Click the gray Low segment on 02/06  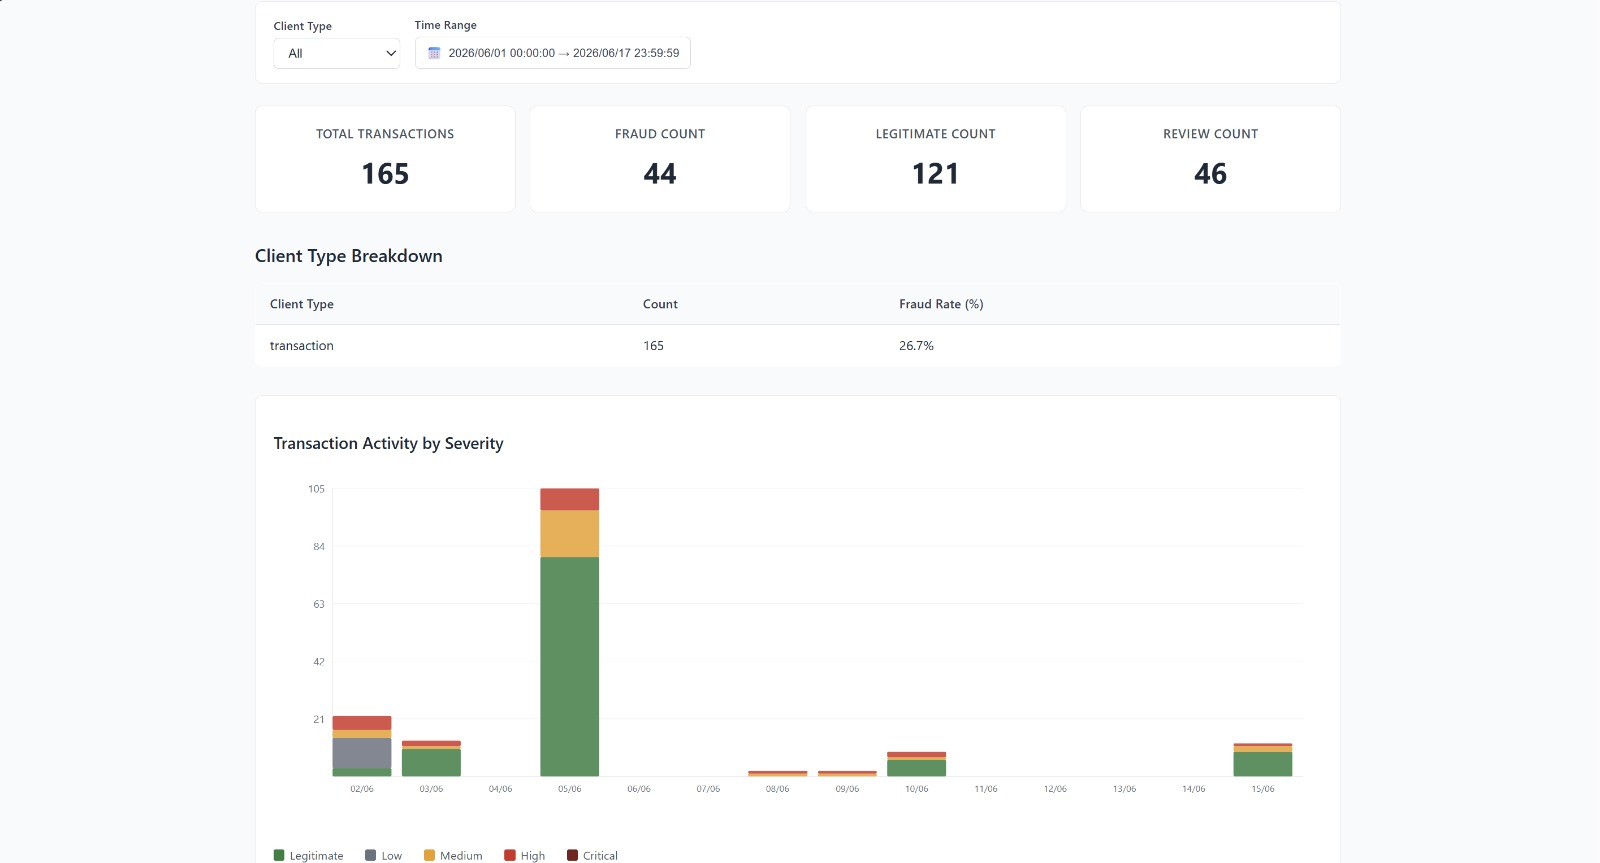click(362, 753)
